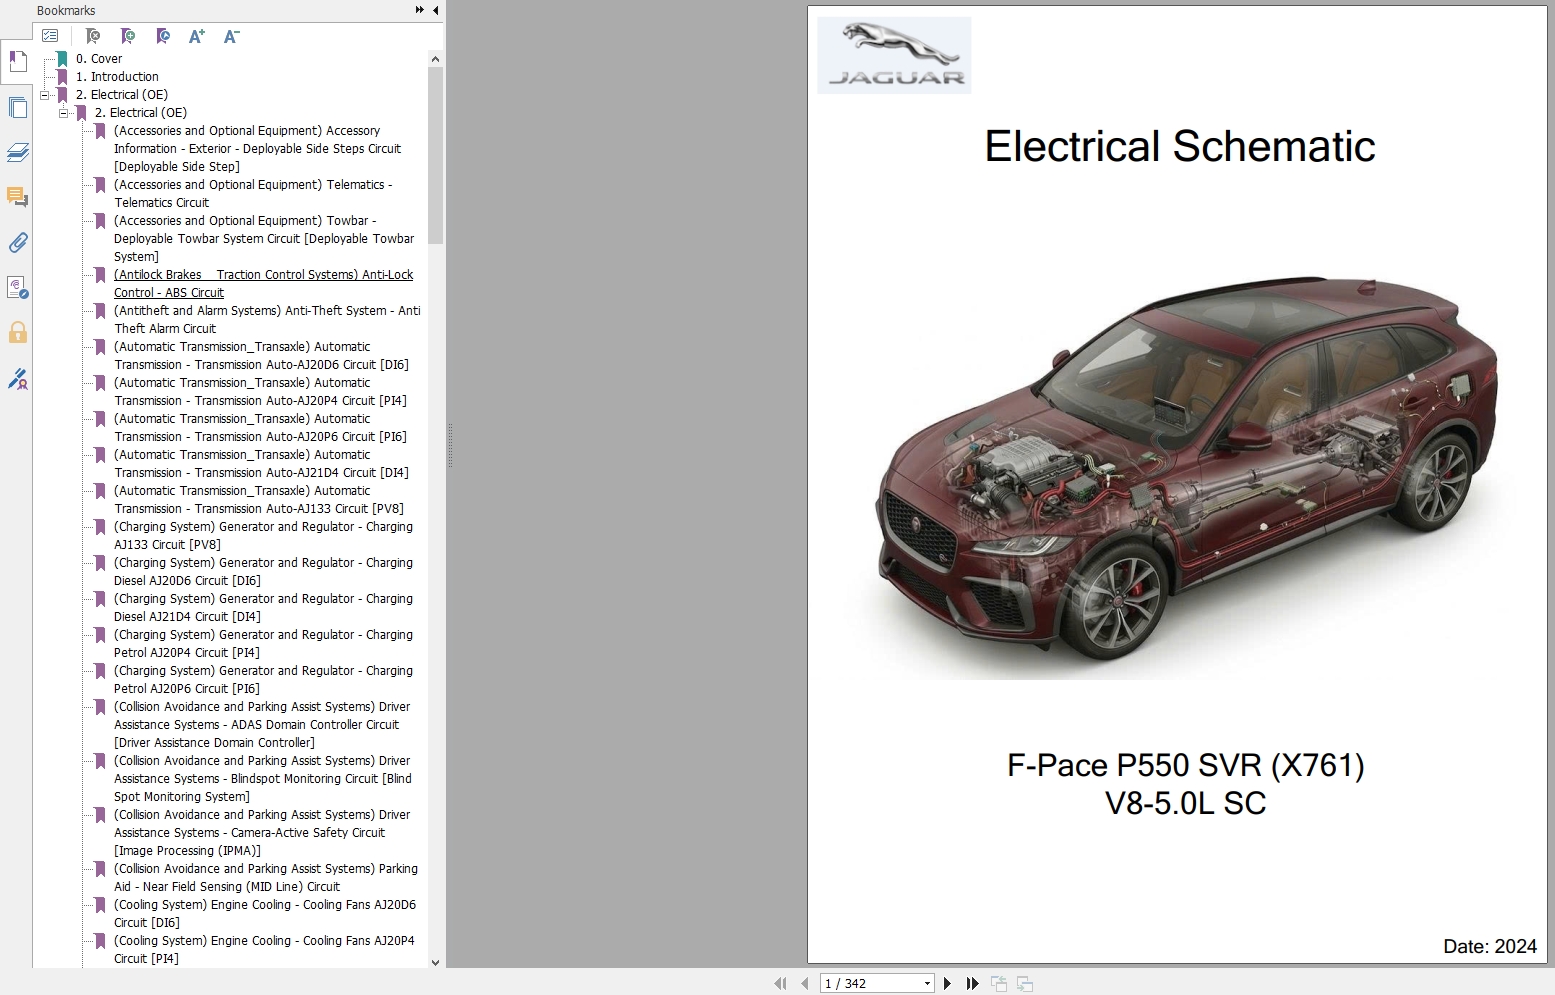
Task: Open the Pages thumbnails panel in sidebar
Action: (x=17, y=107)
